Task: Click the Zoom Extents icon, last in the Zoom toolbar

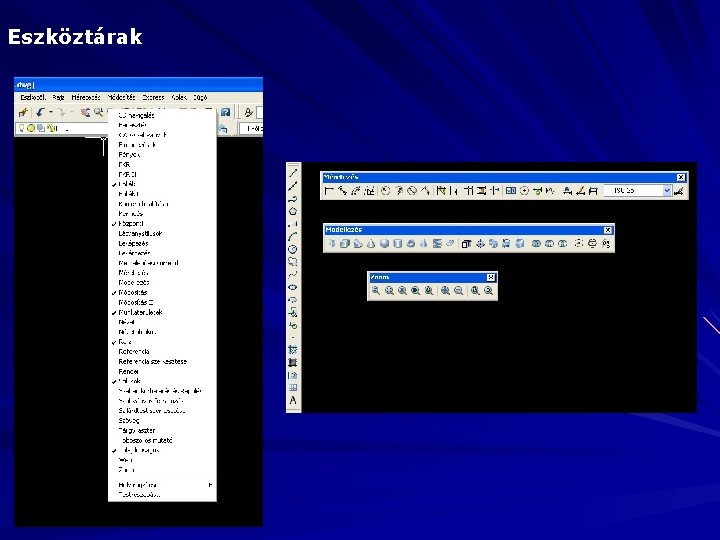Action: coord(489,291)
